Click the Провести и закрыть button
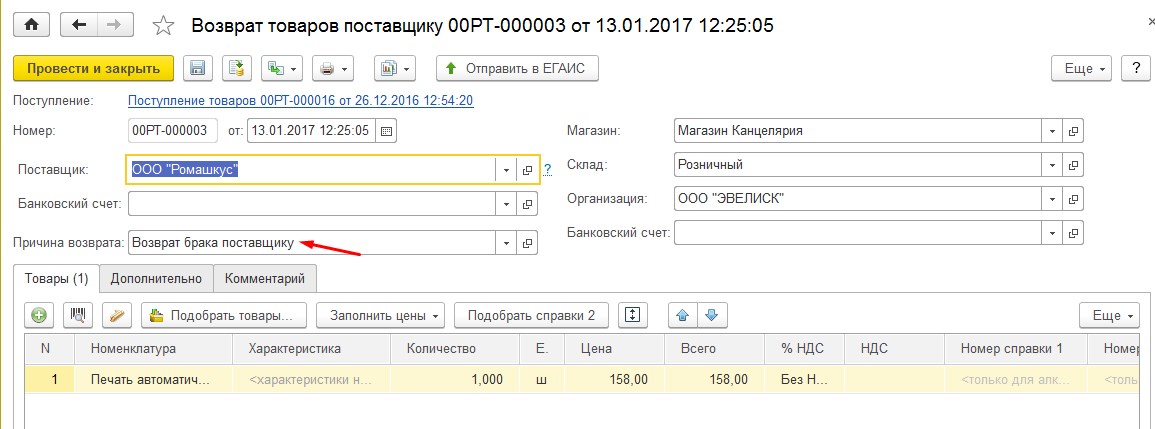This screenshot has width=1155, height=429. pyautogui.click(x=93, y=68)
